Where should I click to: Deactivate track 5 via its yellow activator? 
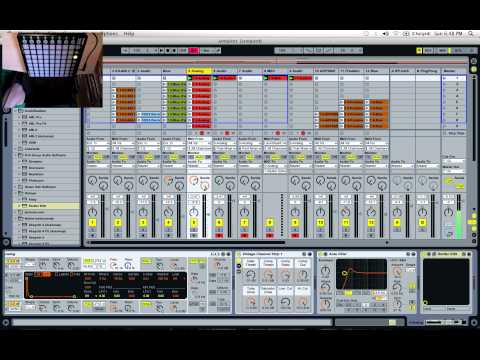194,222
